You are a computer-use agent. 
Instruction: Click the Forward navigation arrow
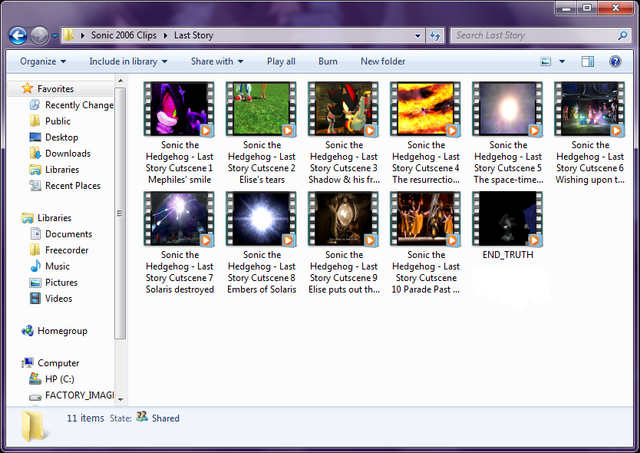pyautogui.click(x=40, y=36)
